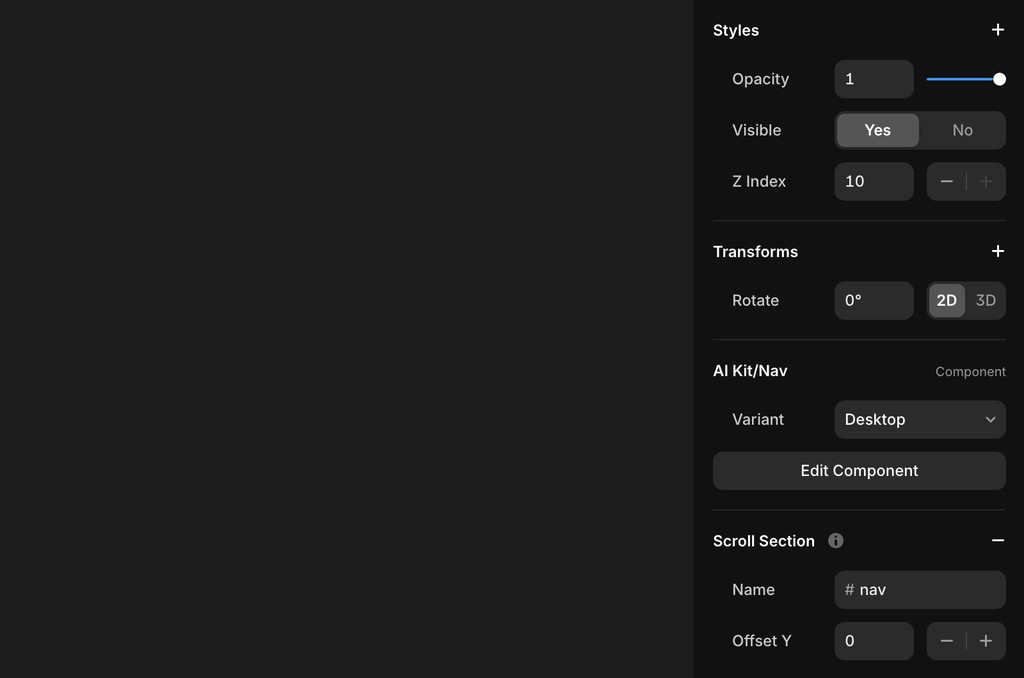Click the Styles section heading
Image resolution: width=1024 pixels, height=678 pixels.
coord(736,30)
